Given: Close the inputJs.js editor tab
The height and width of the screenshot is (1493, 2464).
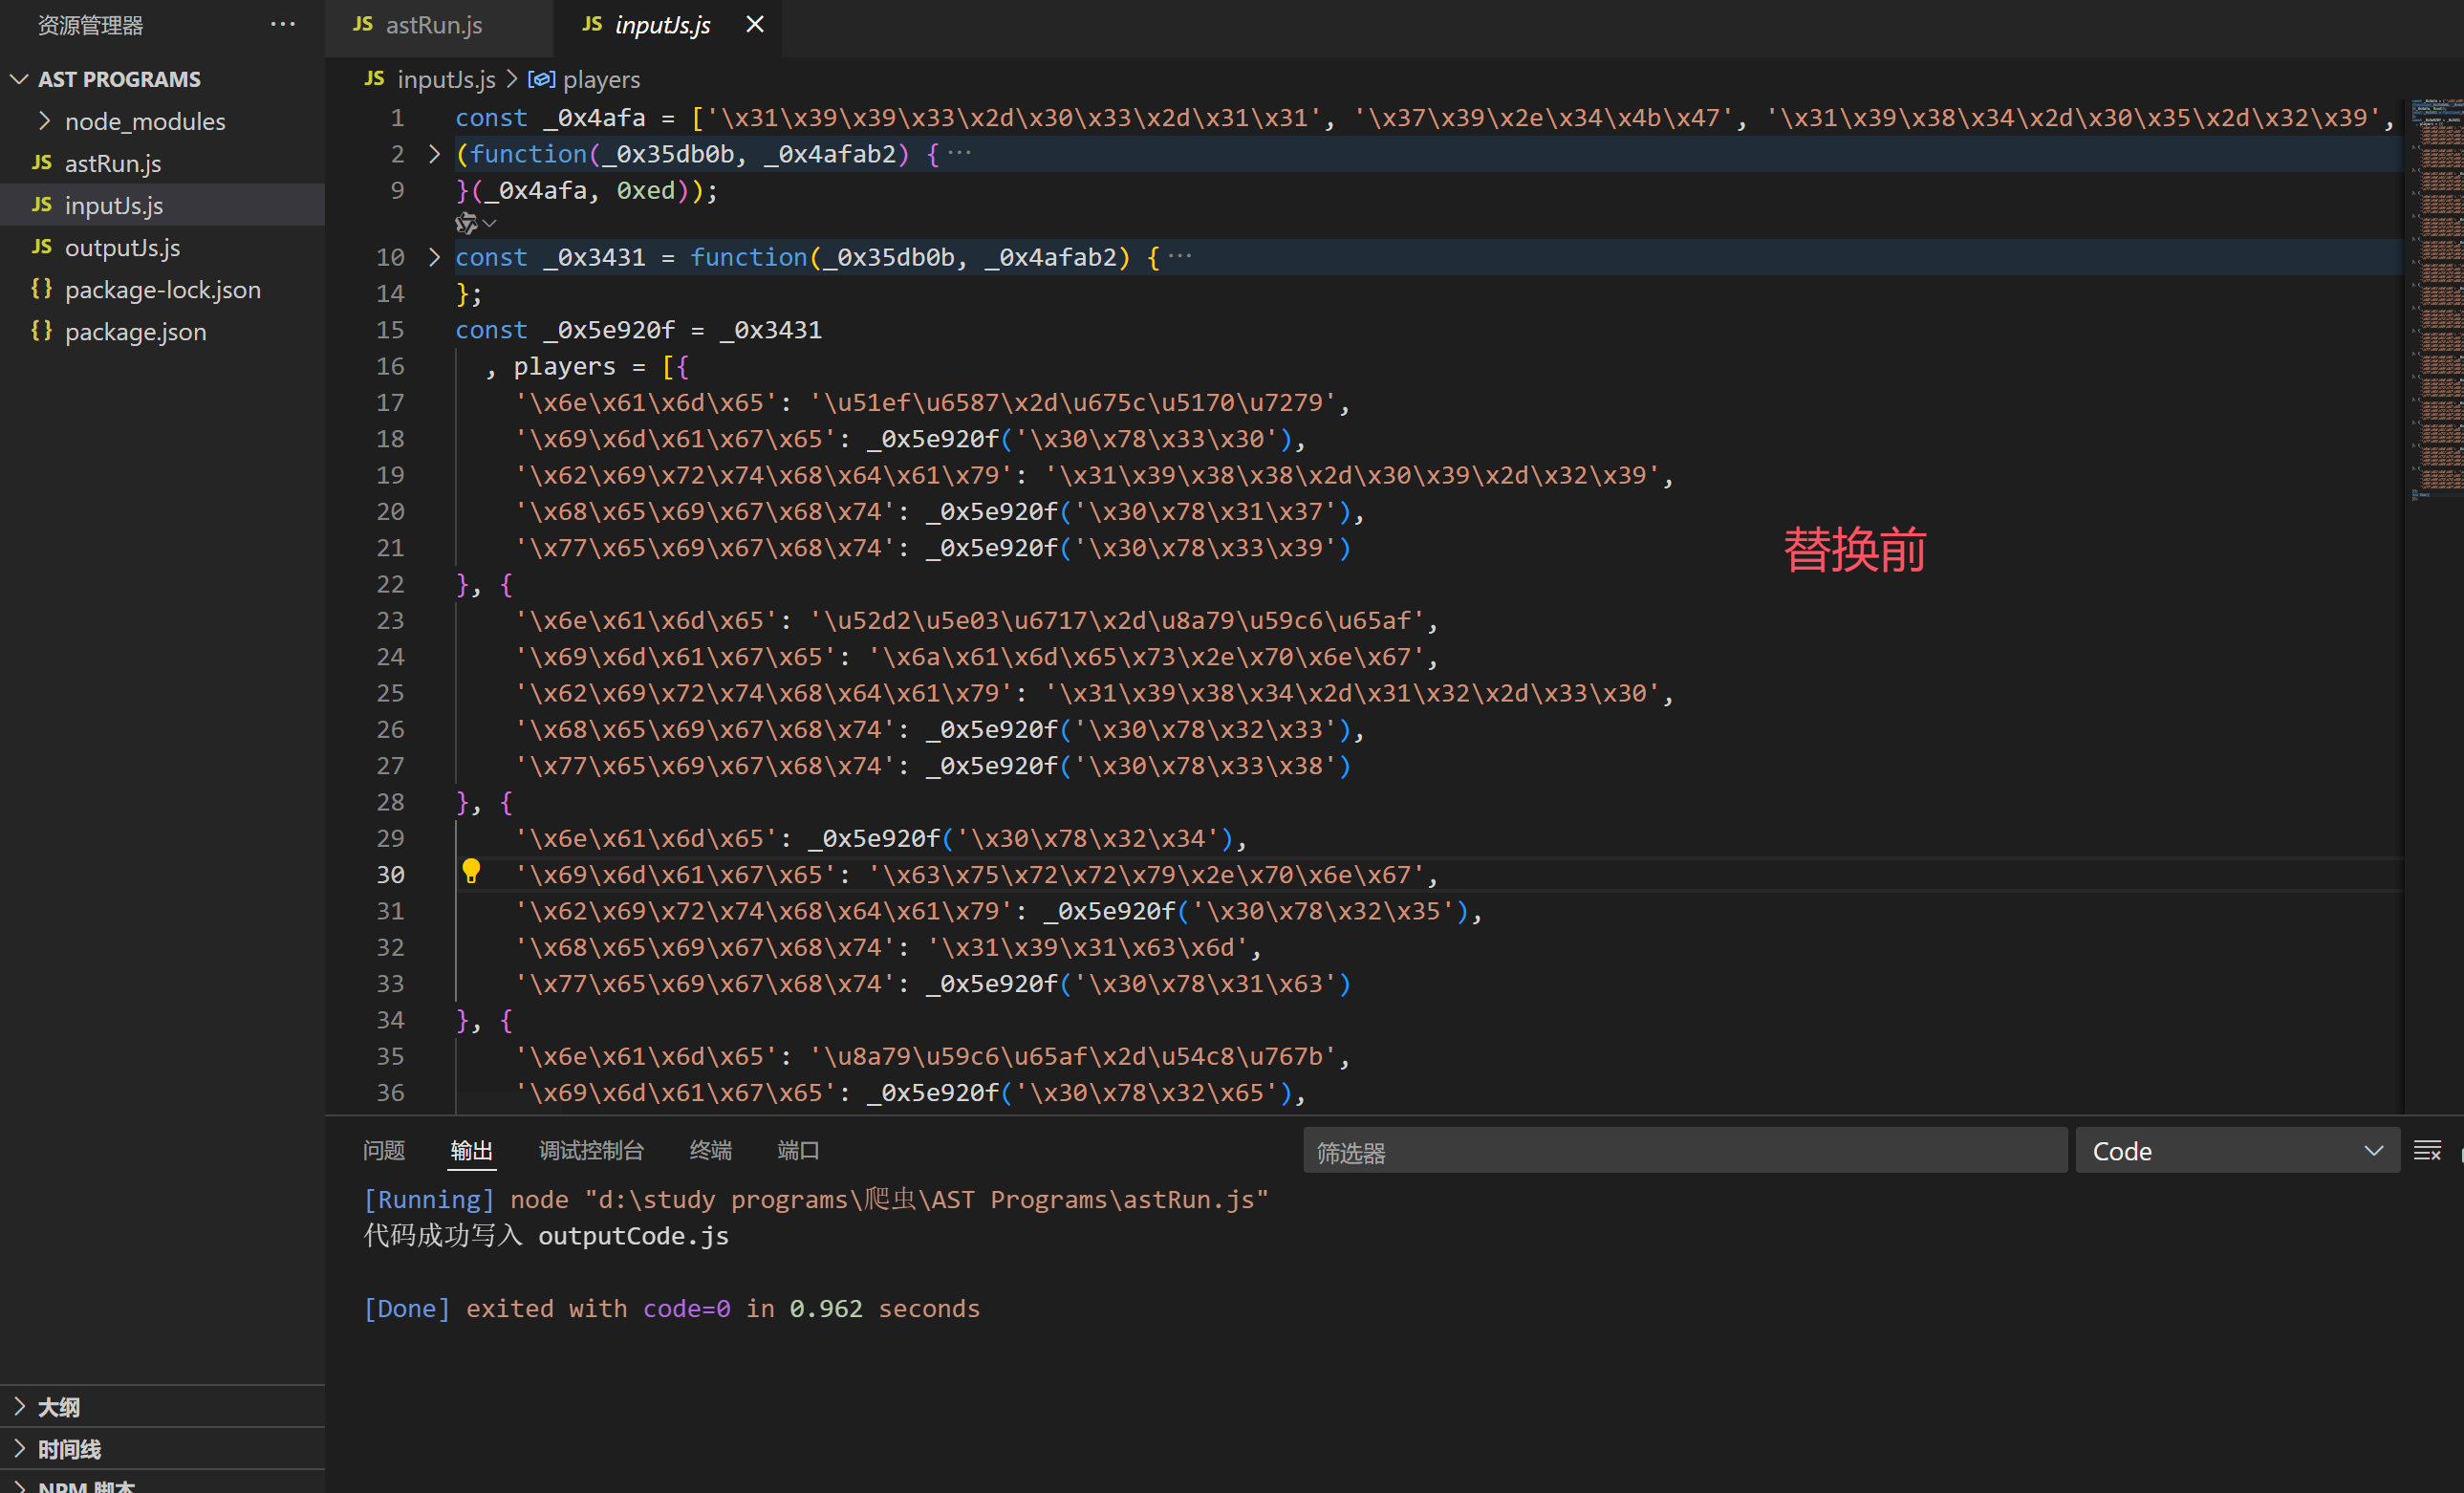Looking at the screenshot, I should coord(755,24).
